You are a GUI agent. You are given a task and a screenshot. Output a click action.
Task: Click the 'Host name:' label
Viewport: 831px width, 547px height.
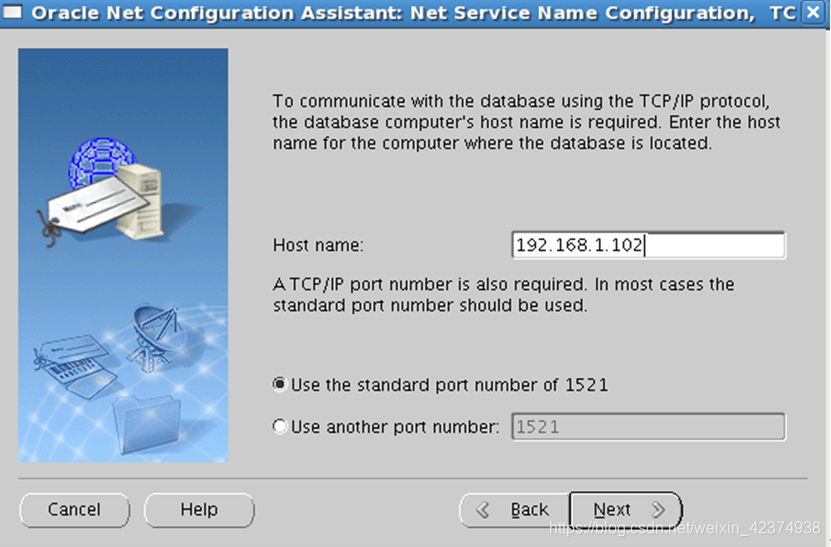pyautogui.click(x=318, y=245)
